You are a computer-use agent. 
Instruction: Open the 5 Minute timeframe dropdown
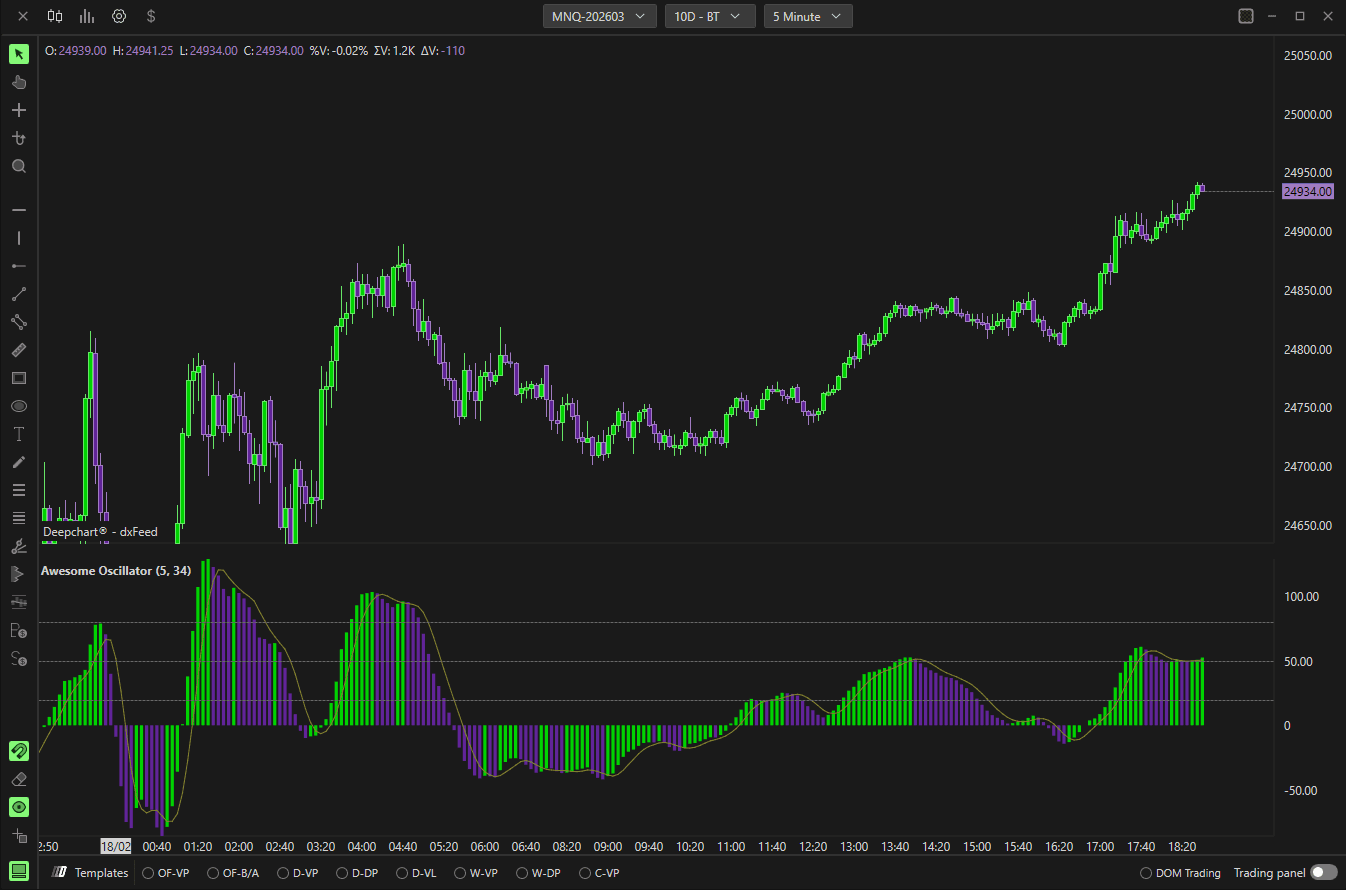(808, 16)
